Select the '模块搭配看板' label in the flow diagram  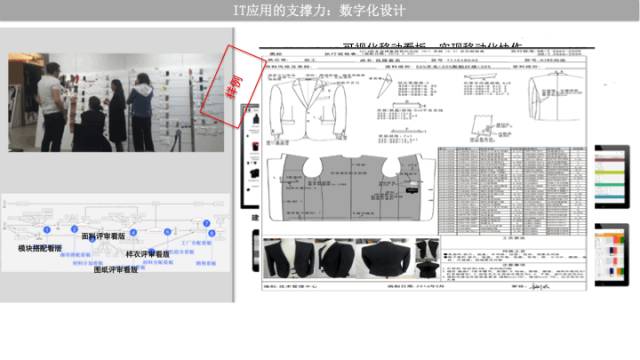[40, 248]
